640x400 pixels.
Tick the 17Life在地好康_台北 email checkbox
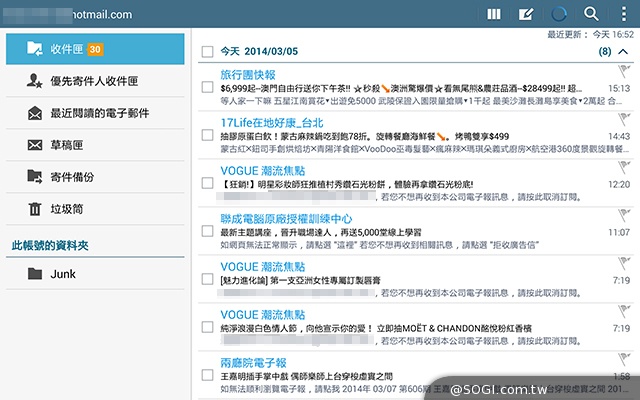[x=207, y=137]
